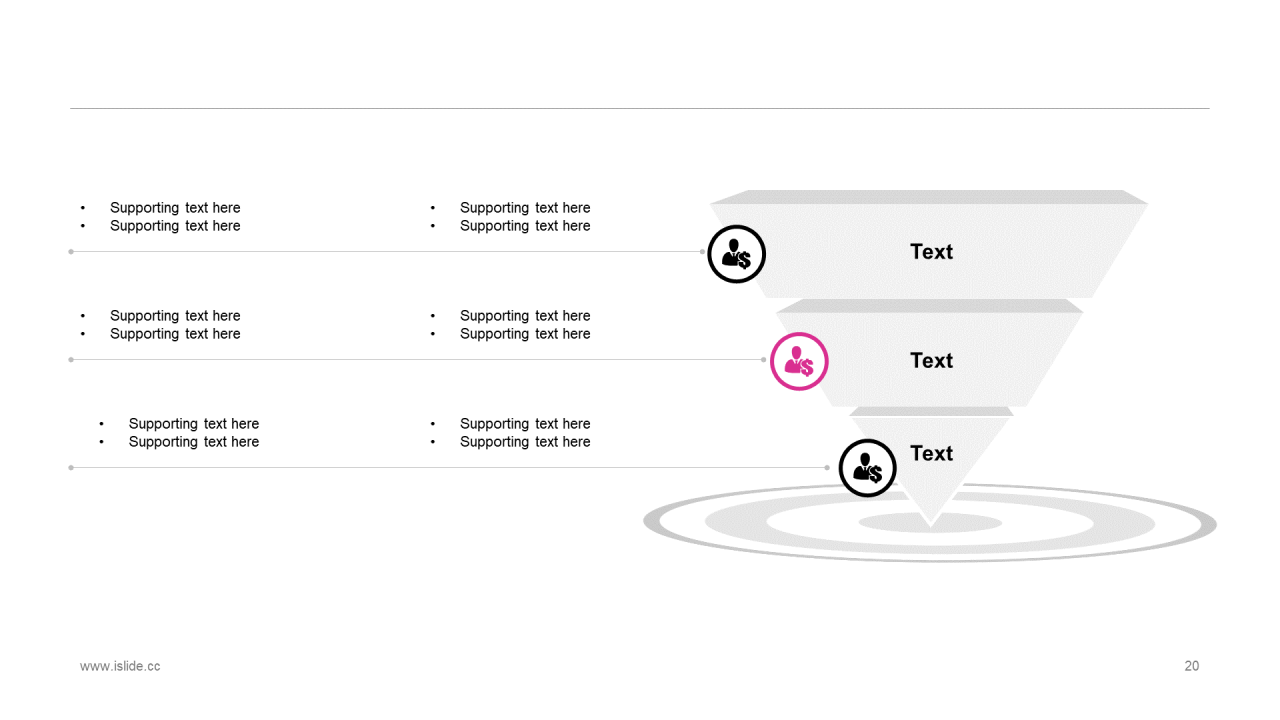Image resolution: width=1280 pixels, height=720 pixels.
Task: Open the www.islide.cc link
Action: pos(120,666)
